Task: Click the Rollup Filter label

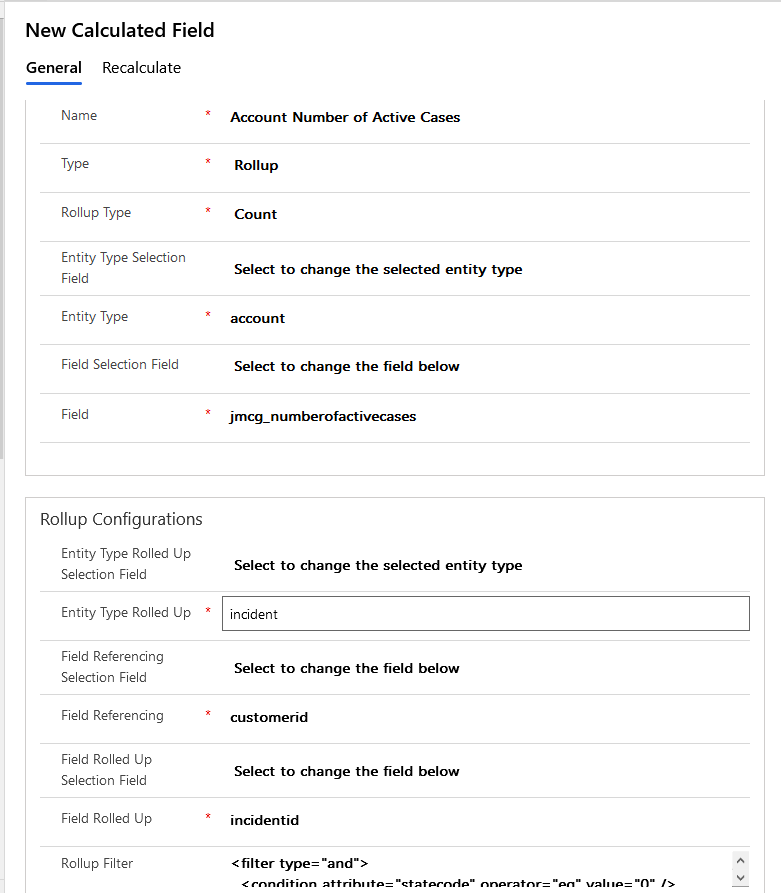Action: point(97,863)
